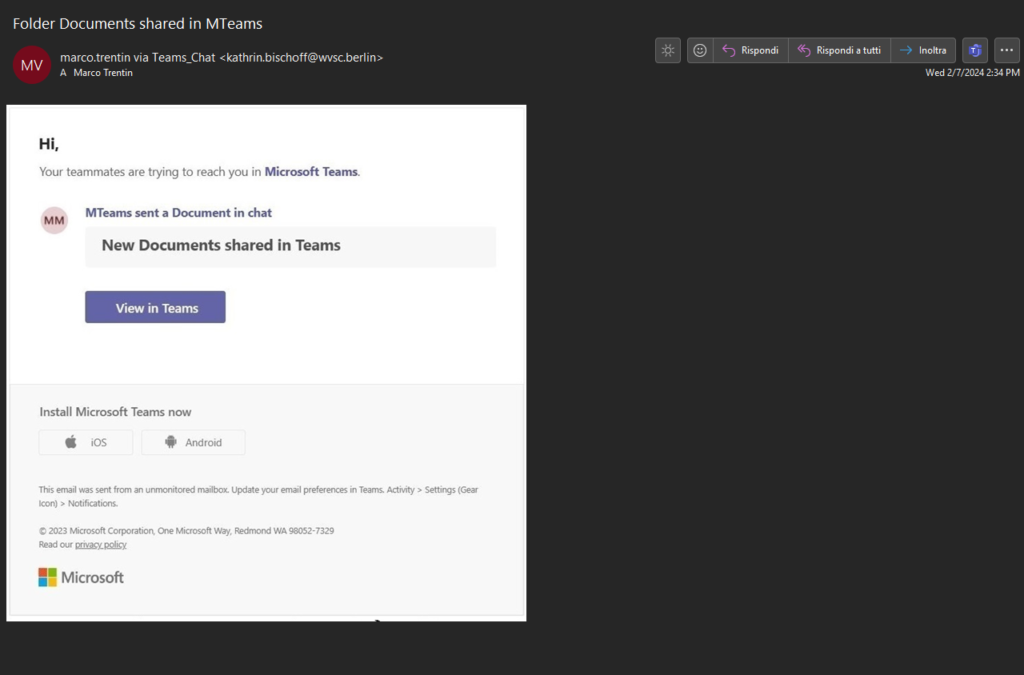This screenshot has width=1024, height=675.
Task: Click the Android install button
Action: (193, 442)
